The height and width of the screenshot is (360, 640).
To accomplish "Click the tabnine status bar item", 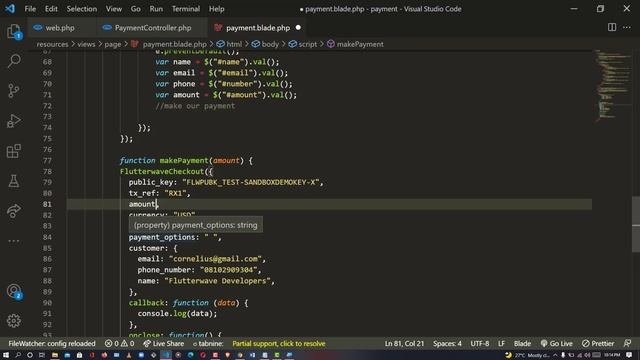I will click(208, 344).
